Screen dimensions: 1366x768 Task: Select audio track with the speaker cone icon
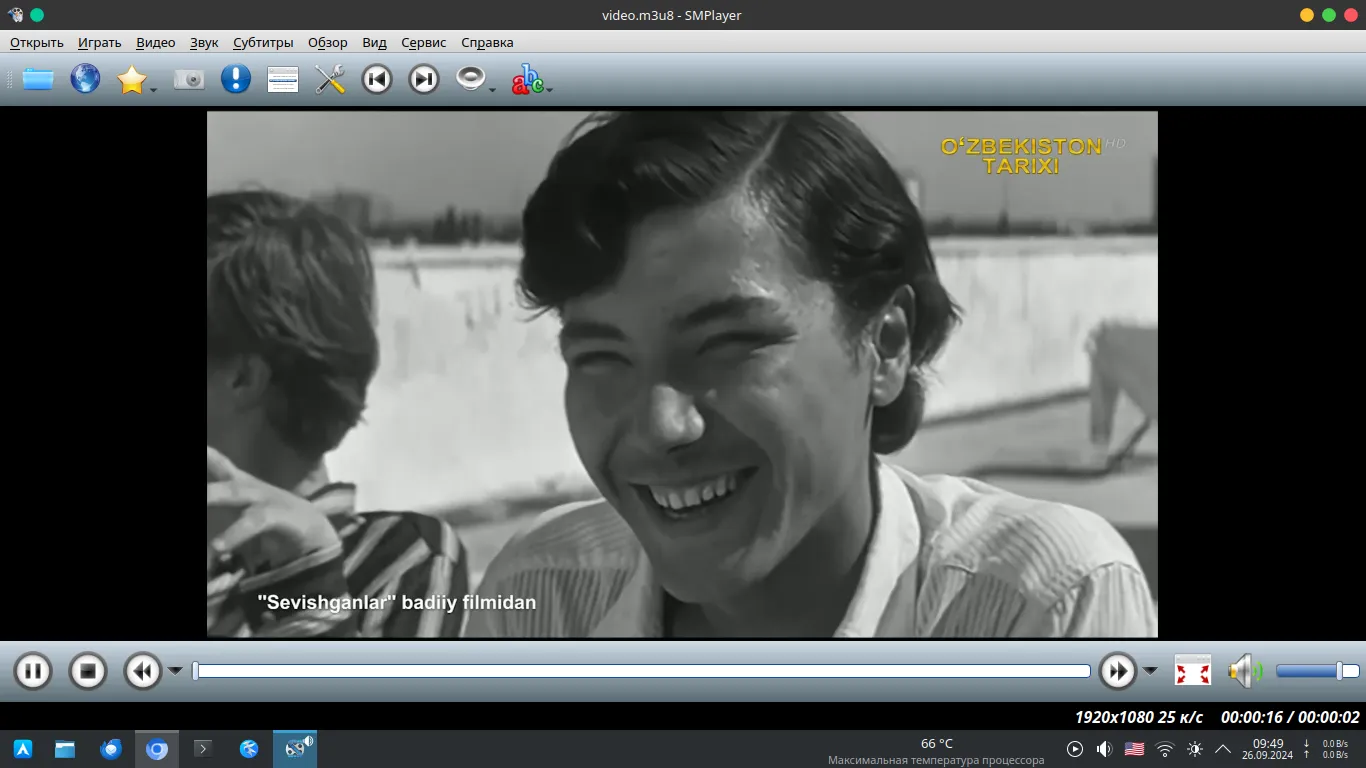pyautogui.click(x=470, y=78)
